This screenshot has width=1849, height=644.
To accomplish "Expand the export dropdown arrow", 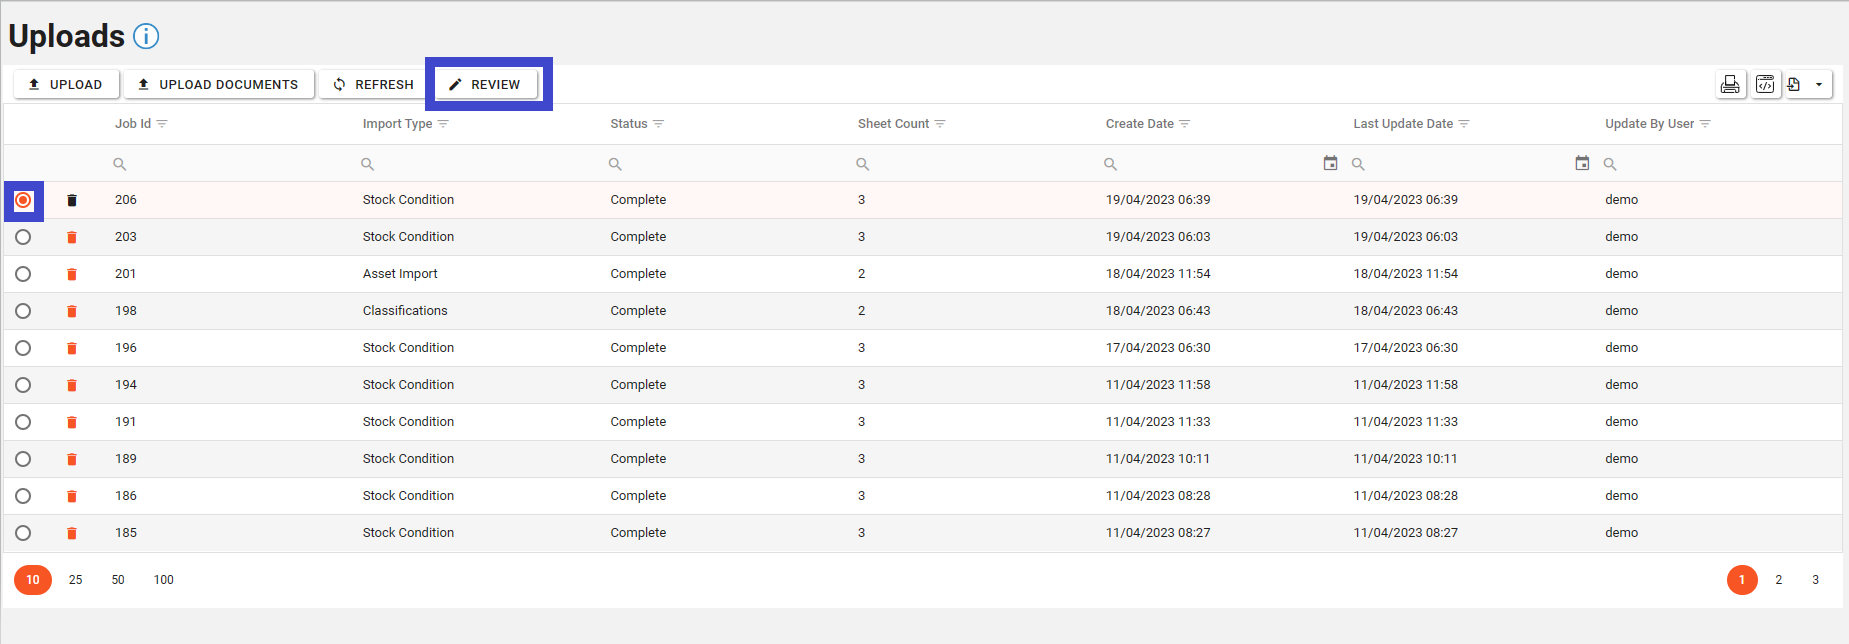I will click(x=1818, y=85).
